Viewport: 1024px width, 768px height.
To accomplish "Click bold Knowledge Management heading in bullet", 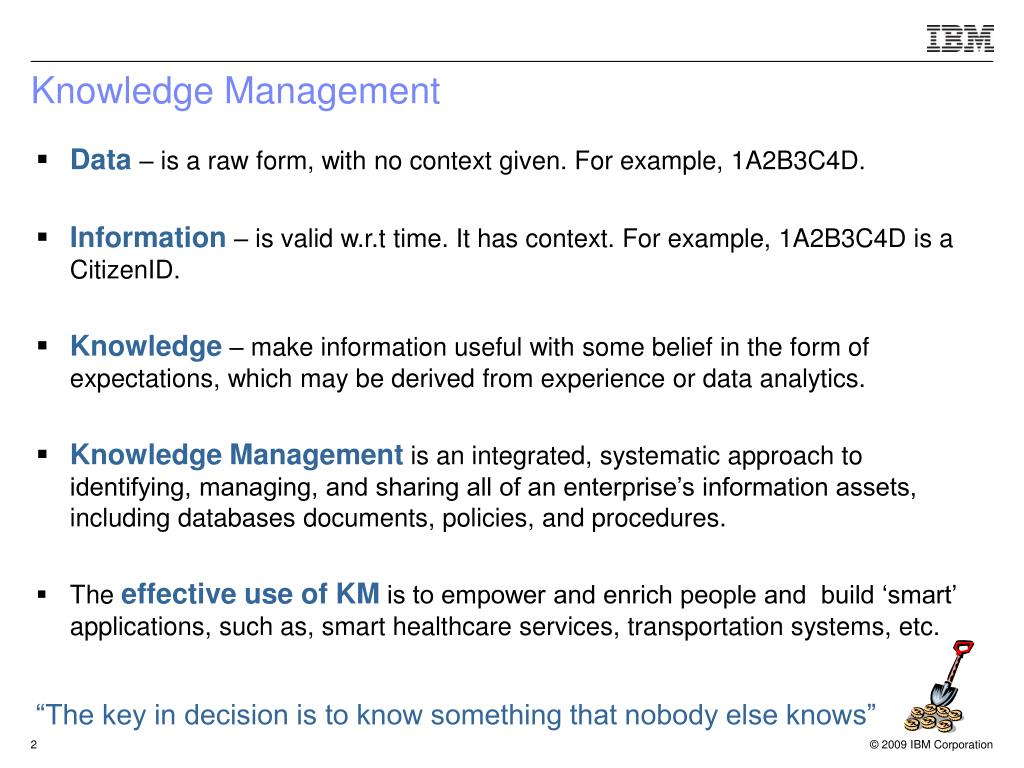I will point(236,455).
